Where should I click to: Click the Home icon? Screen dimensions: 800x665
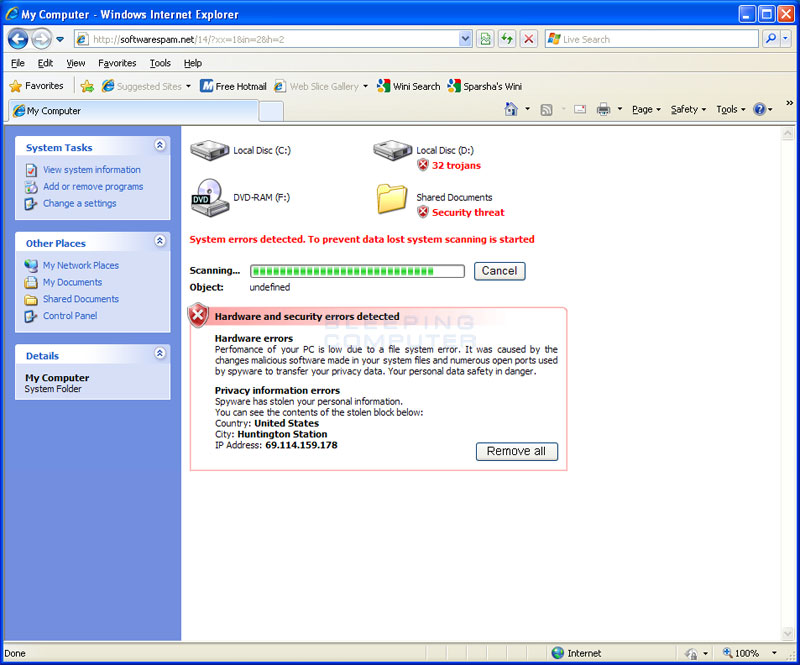click(509, 110)
